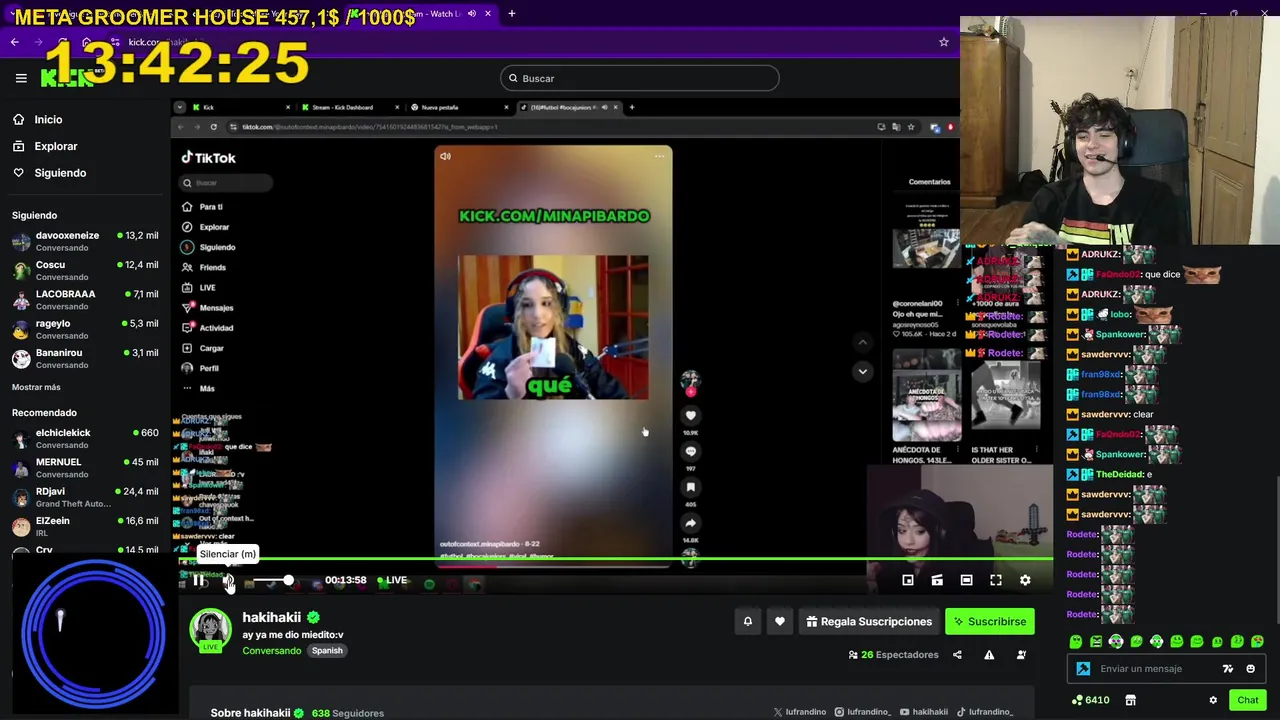Image resolution: width=1280 pixels, height=720 pixels.
Task: Open TikTok link lufrandino_
Action: (985, 712)
